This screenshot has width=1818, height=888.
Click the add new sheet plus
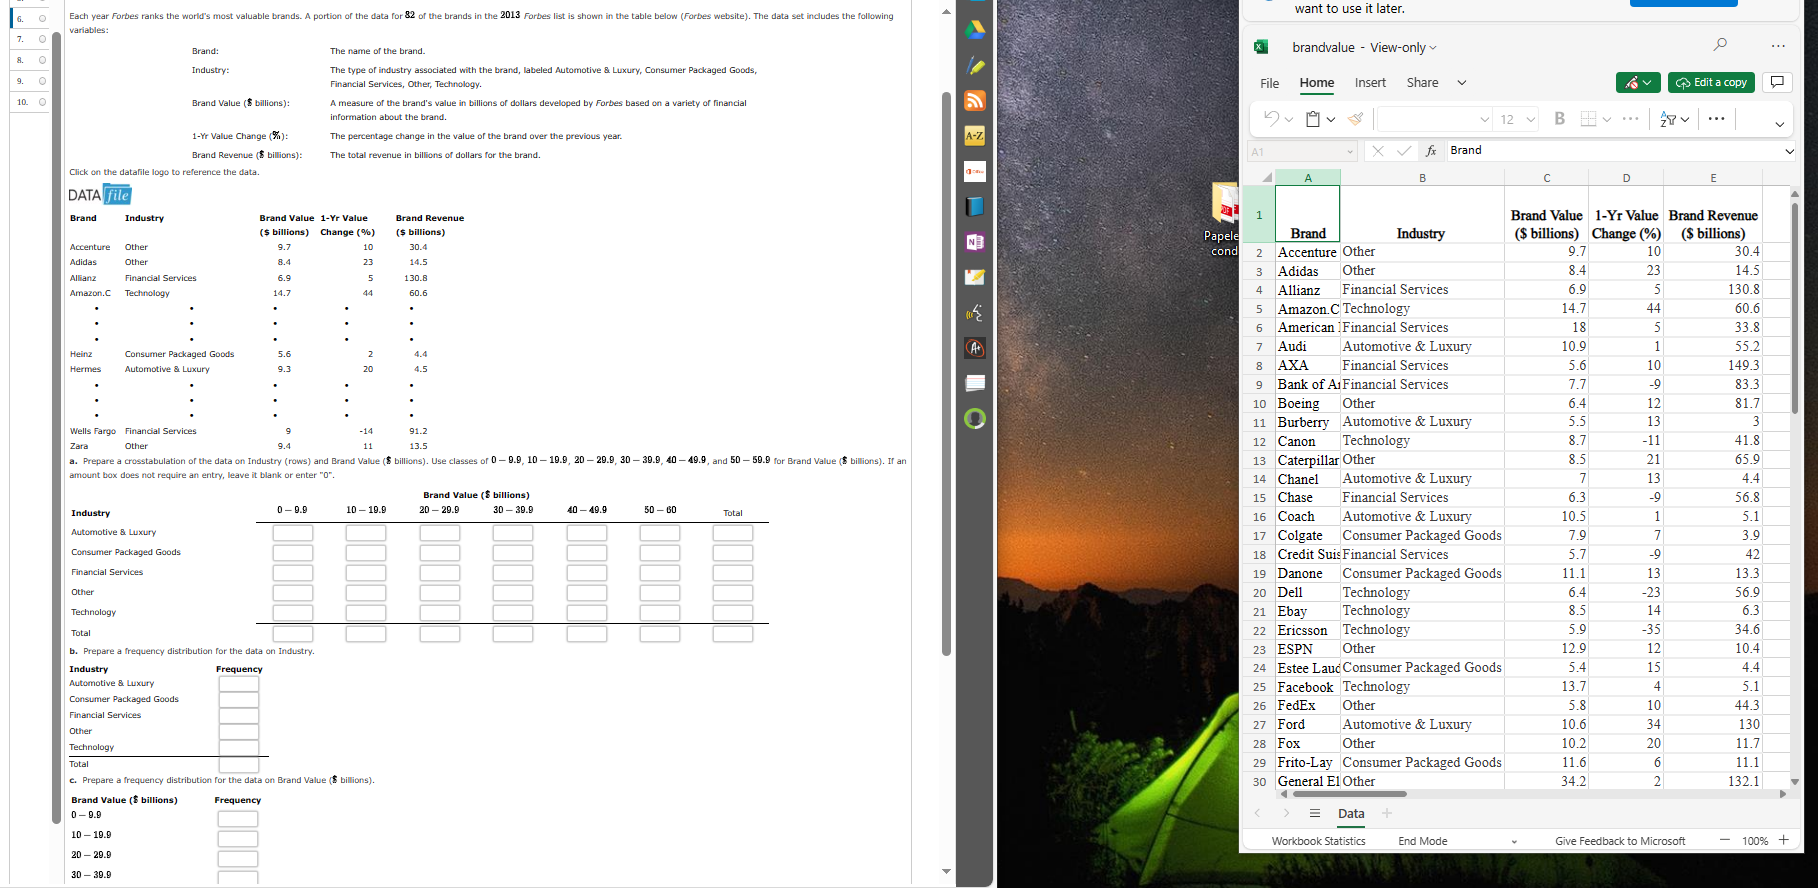(x=1387, y=813)
